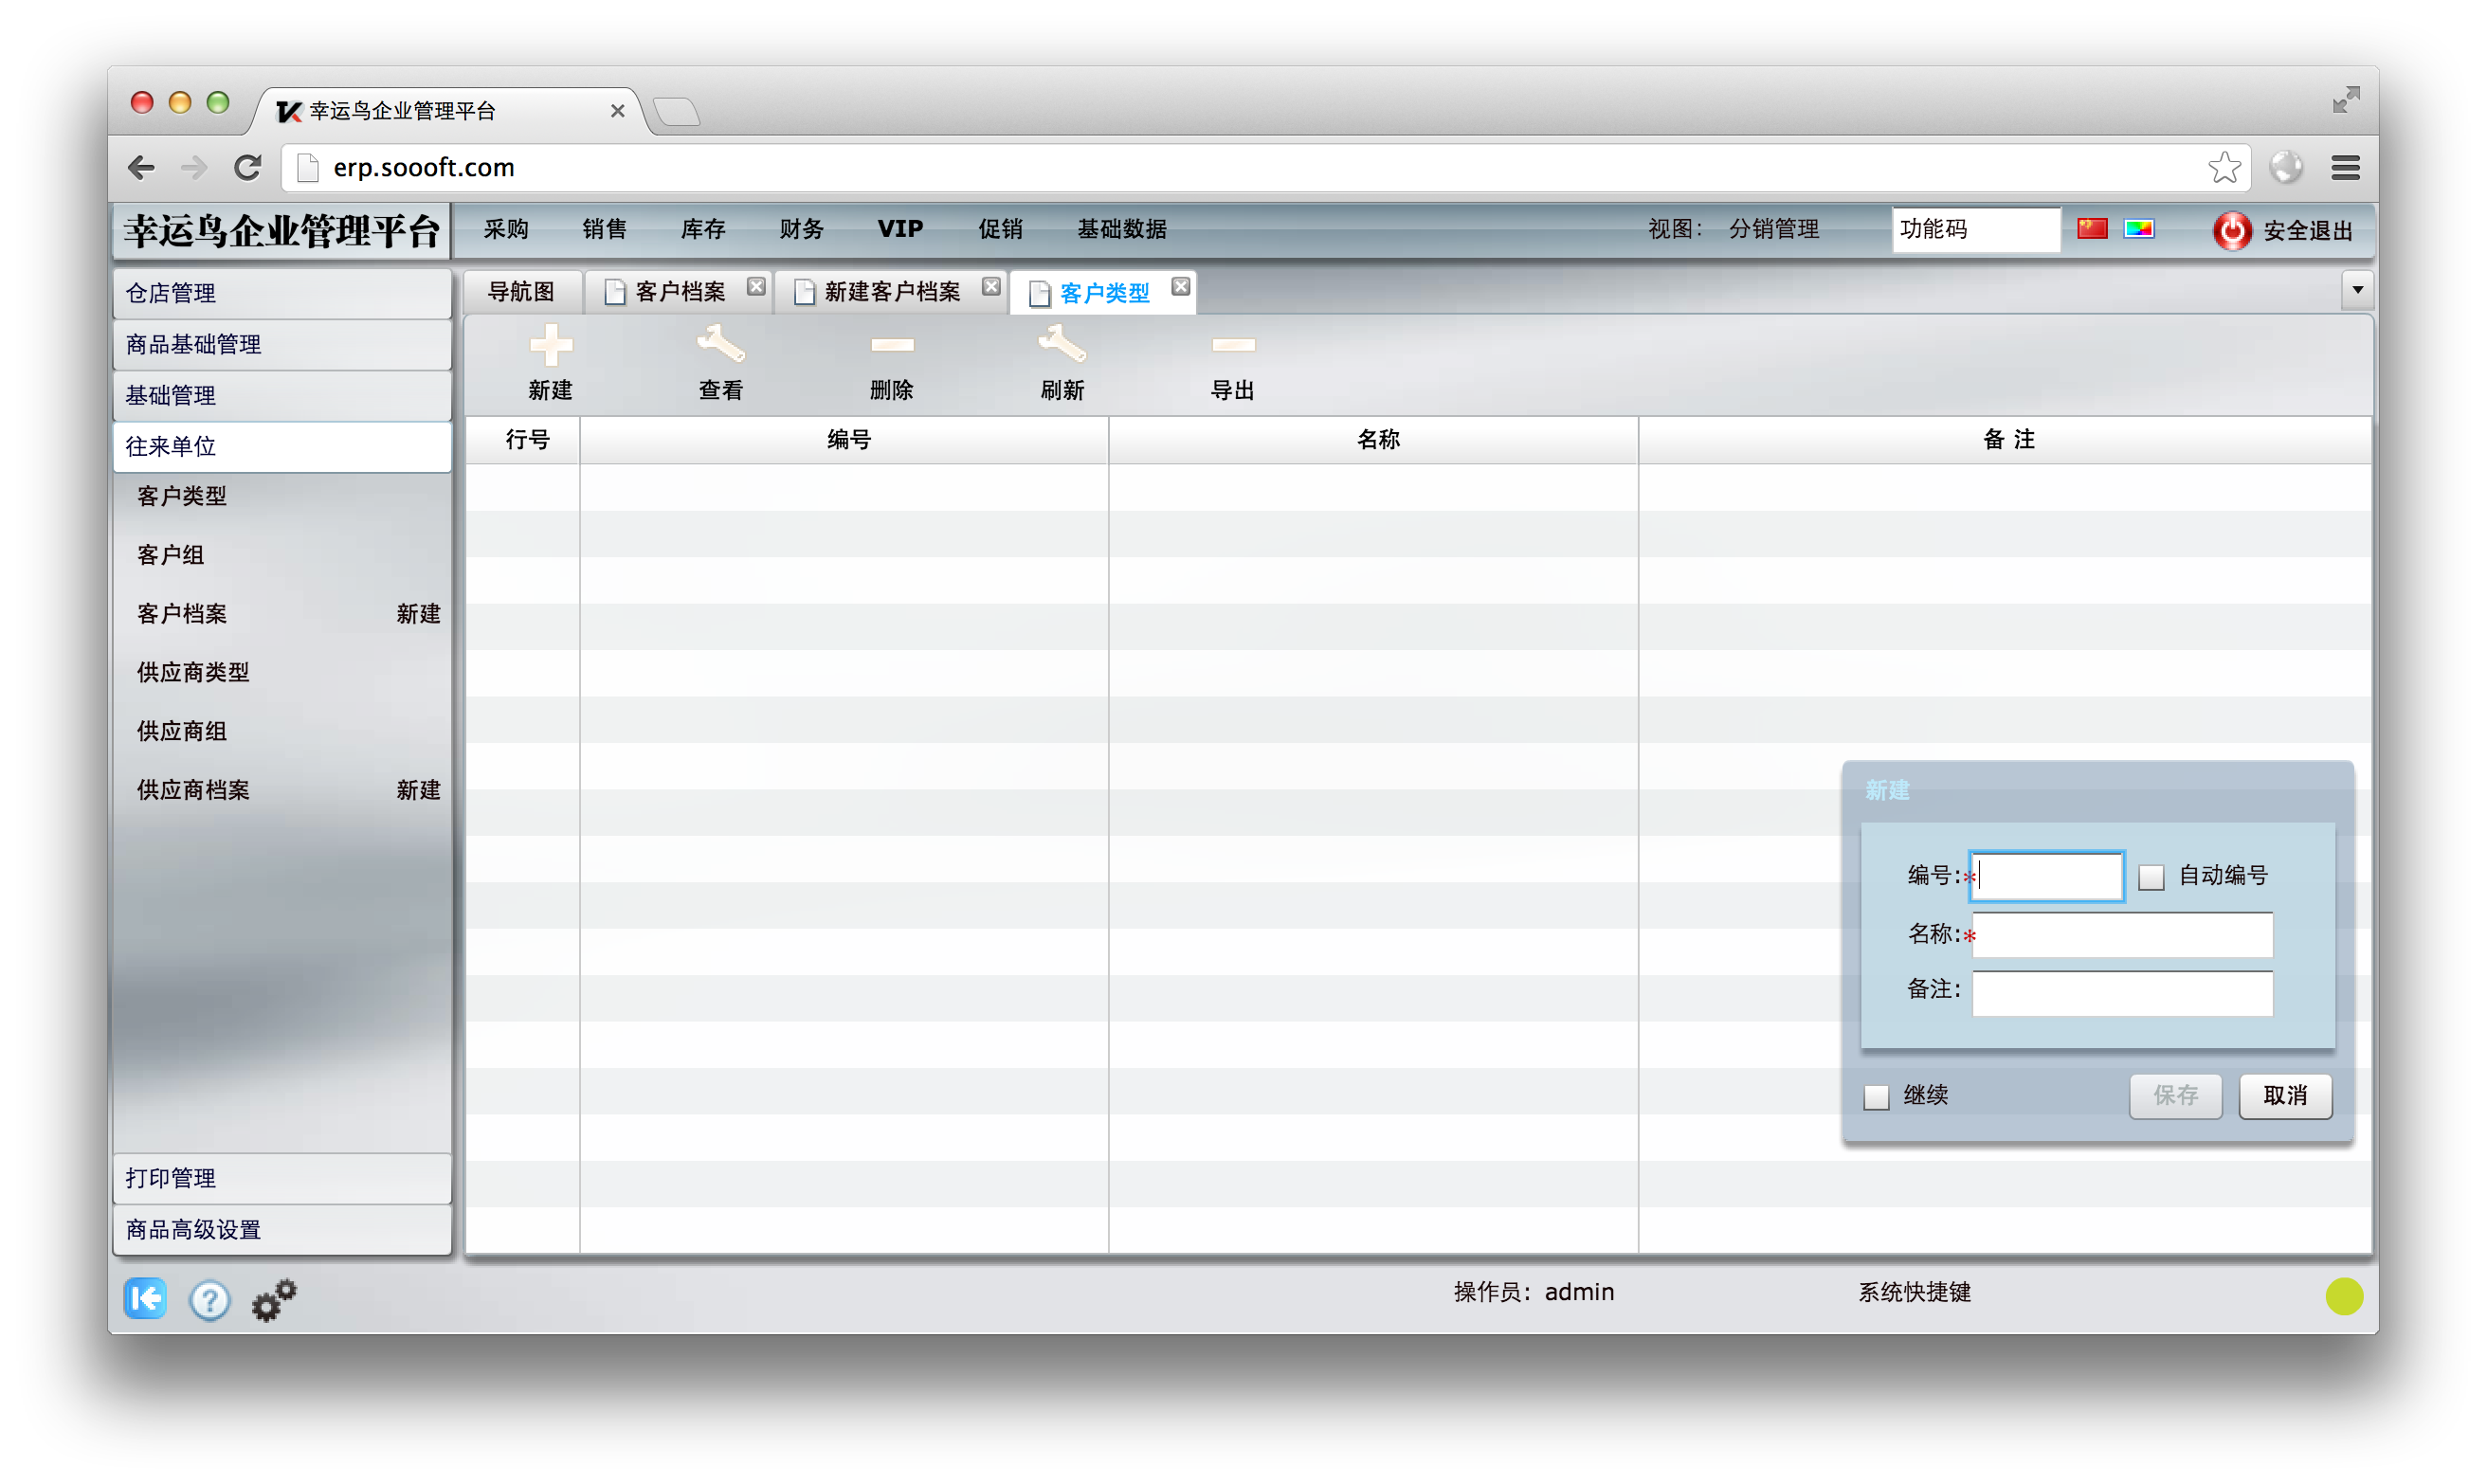Open the tab list dropdown arrow
This screenshot has height=1484, width=2487.
(2357, 289)
